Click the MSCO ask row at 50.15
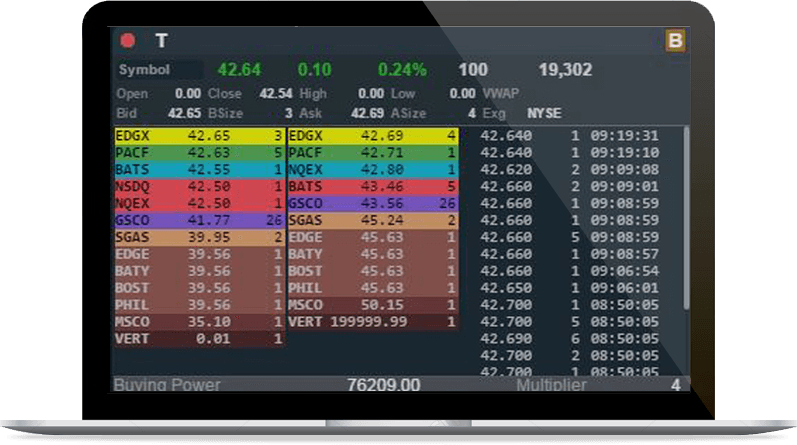 pyautogui.click(x=372, y=304)
